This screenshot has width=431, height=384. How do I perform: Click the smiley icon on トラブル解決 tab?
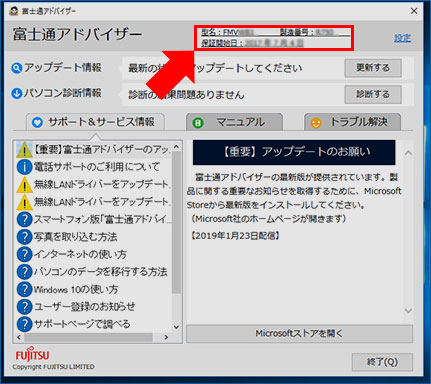316,123
